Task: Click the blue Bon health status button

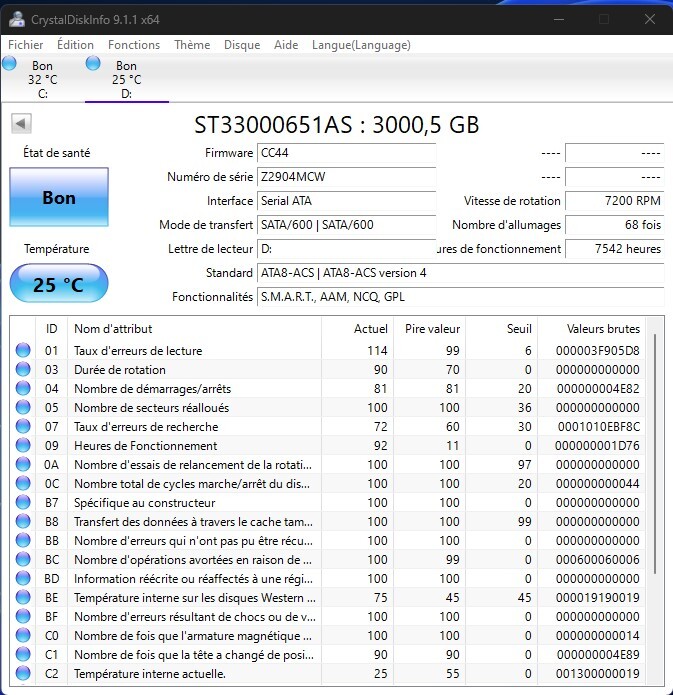Action: [x=59, y=198]
